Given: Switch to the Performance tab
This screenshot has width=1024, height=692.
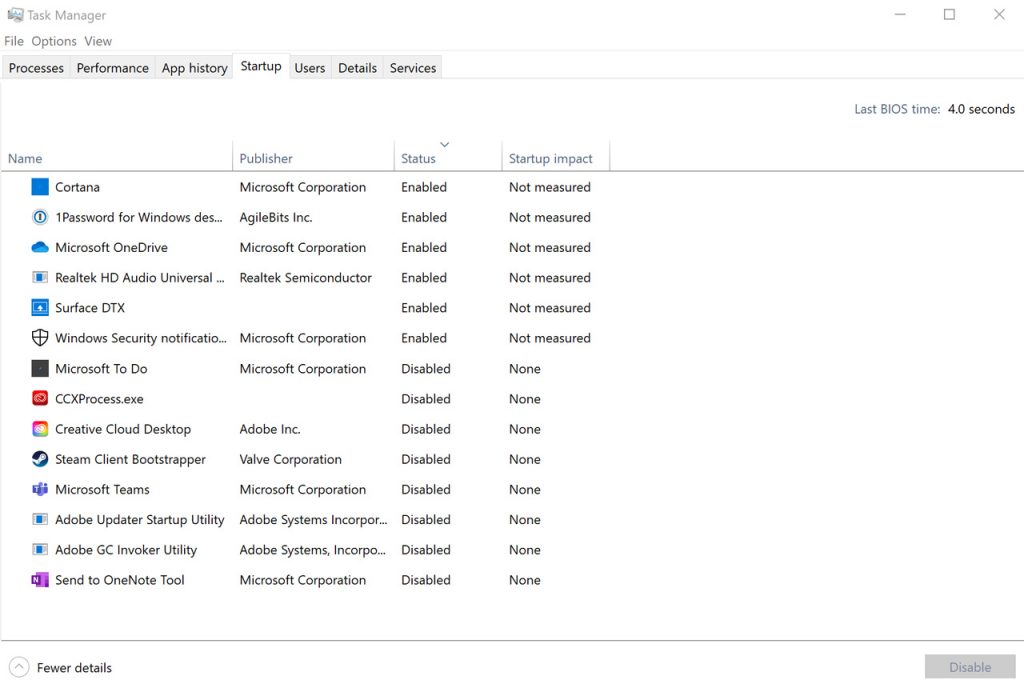Looking at the screenshot, I should click(x=112, y=68).
